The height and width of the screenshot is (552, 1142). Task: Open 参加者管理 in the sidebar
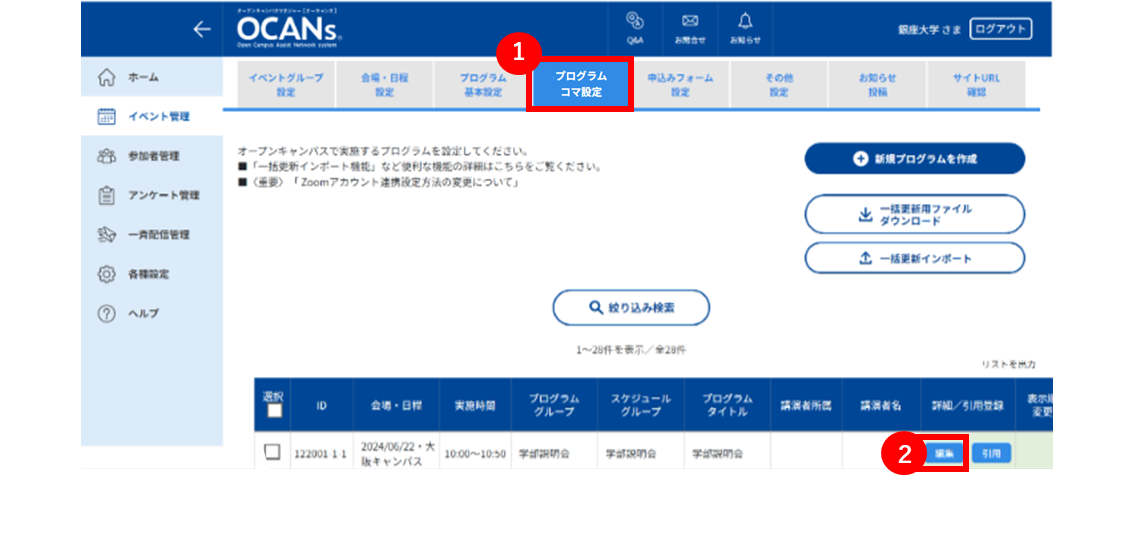coord(151,156)
